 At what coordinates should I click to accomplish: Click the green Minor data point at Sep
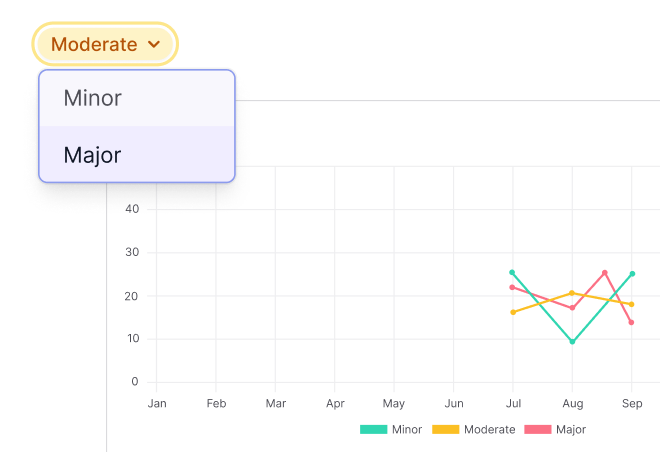coord(632,273)
